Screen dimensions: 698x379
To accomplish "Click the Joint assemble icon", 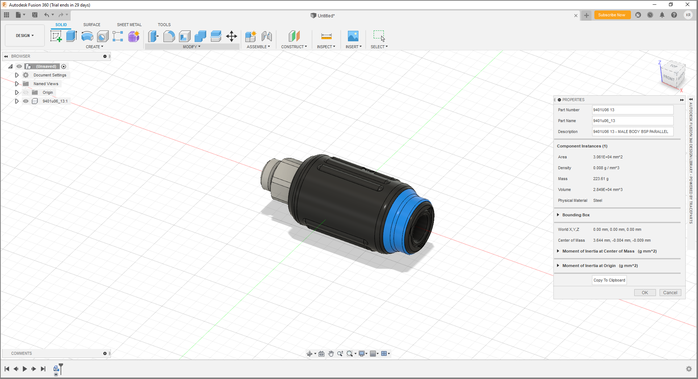I will (x=267, y=36).
